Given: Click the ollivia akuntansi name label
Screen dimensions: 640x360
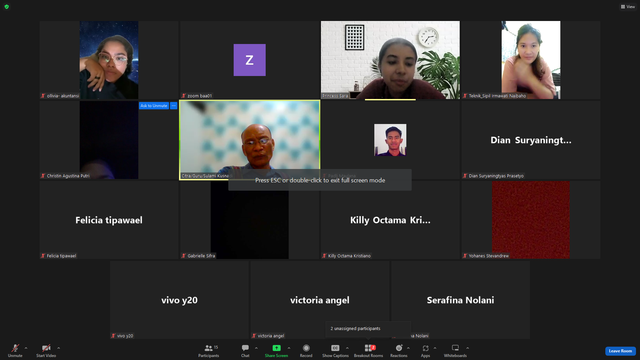Looking at the screenshot, I should (63, 96).
